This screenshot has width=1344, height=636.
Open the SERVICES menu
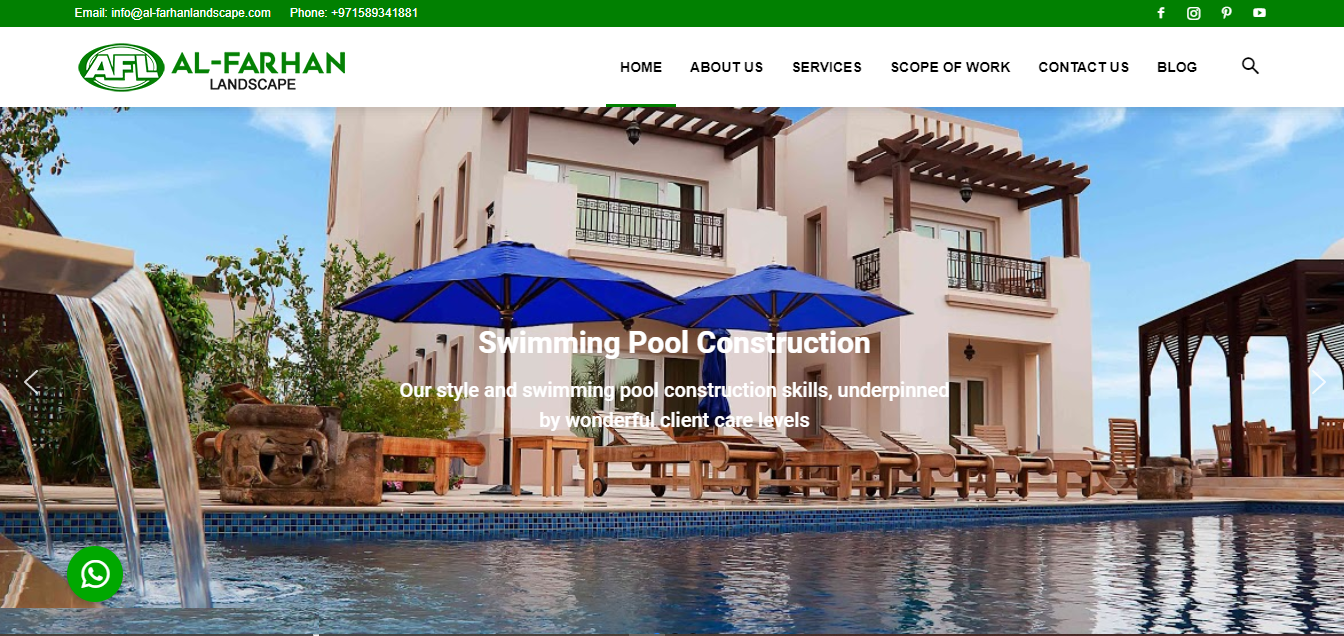pos(827,67)
